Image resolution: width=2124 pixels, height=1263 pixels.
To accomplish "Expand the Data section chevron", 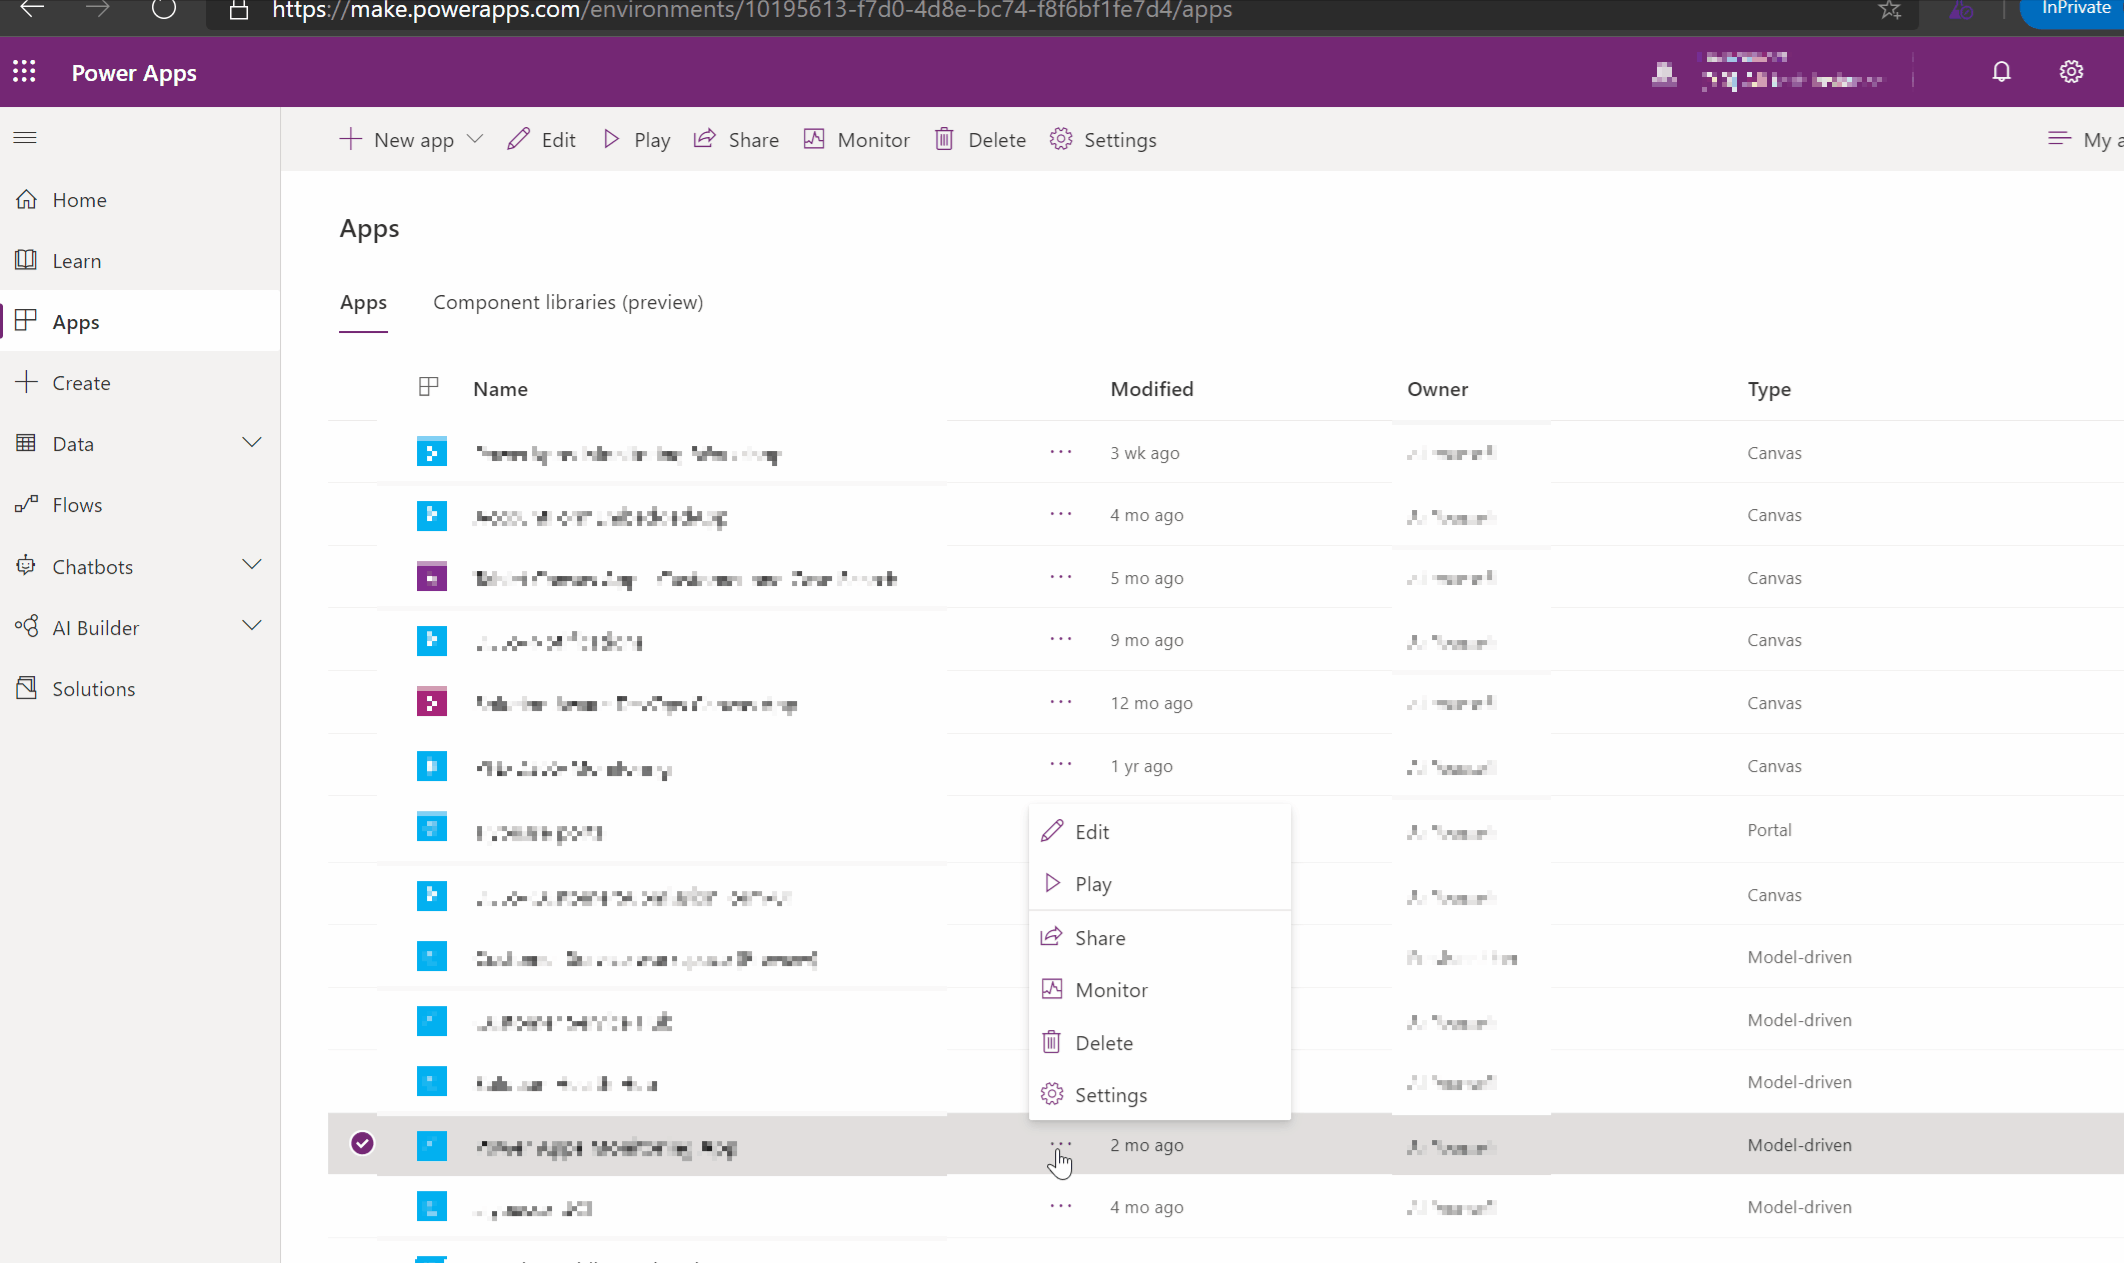I will point(252,443).
